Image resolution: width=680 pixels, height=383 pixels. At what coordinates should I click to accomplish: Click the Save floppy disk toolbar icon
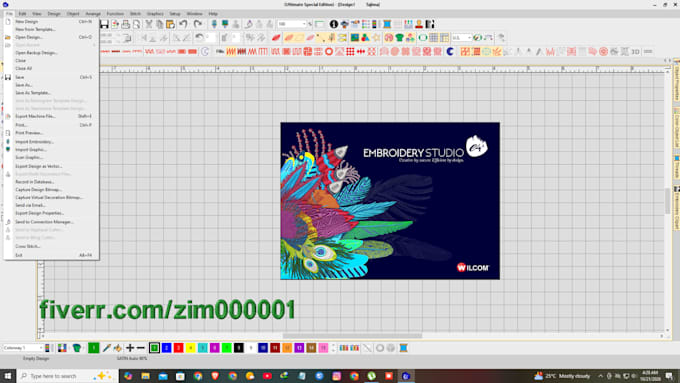pyautogui.click(x=104, y=24)
